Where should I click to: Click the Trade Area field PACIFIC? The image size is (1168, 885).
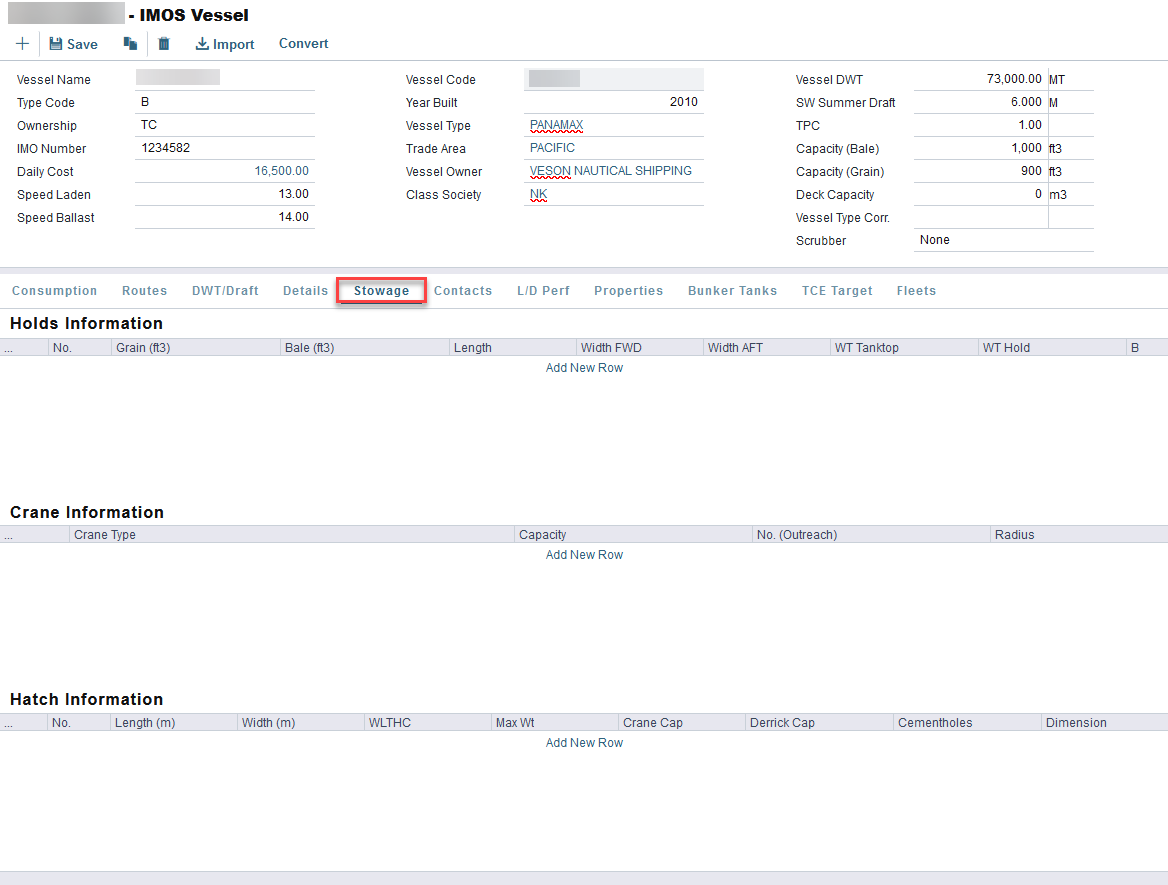point(613,149)
